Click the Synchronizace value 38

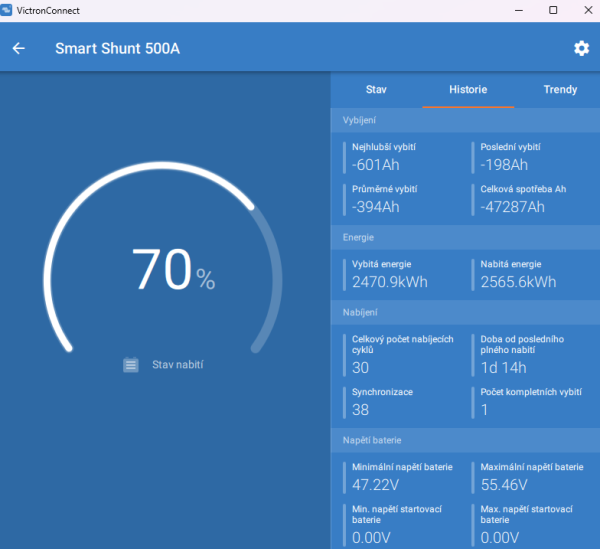click(360, 410)
